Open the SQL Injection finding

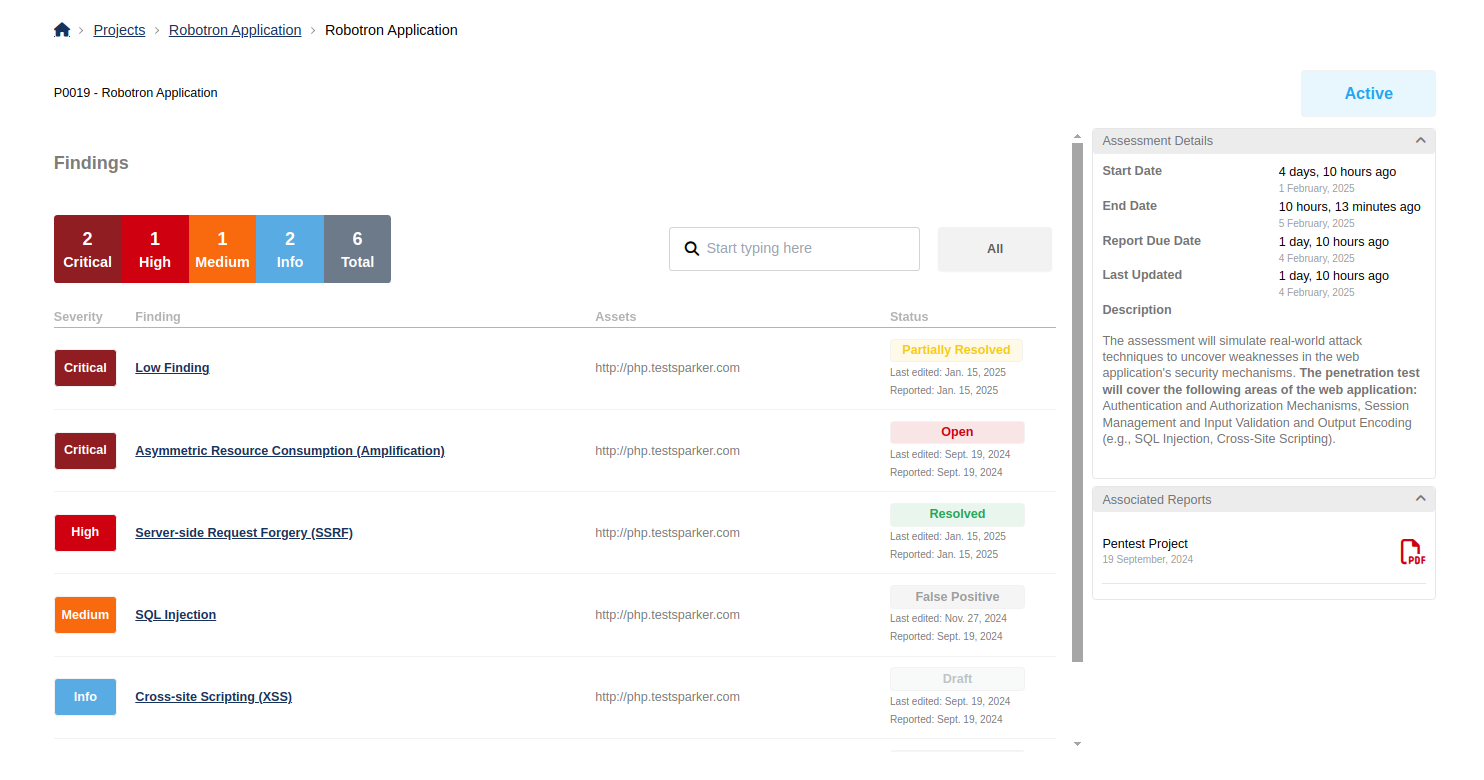tap(175, 615)
